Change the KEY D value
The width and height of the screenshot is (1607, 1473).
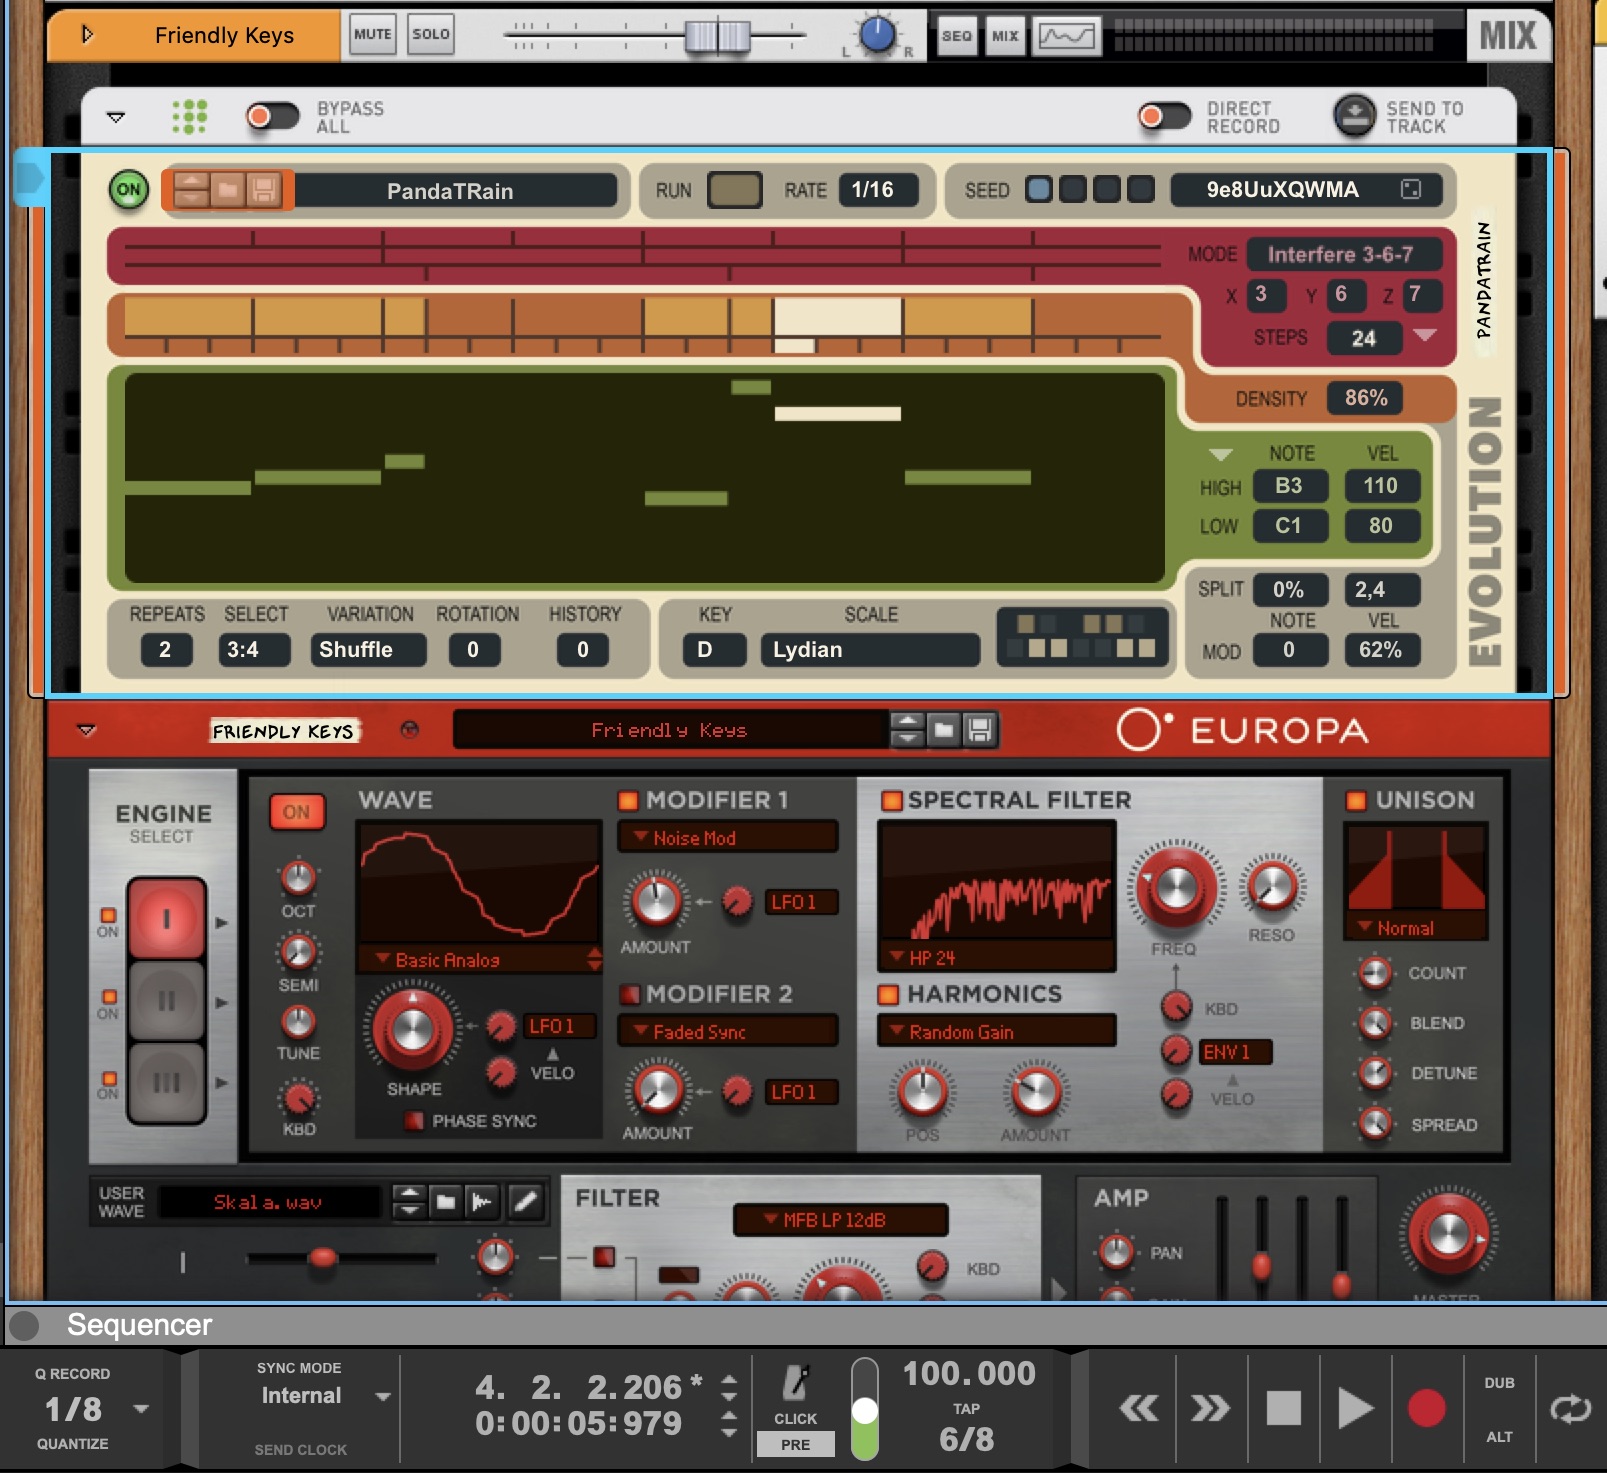coord(714,650)
